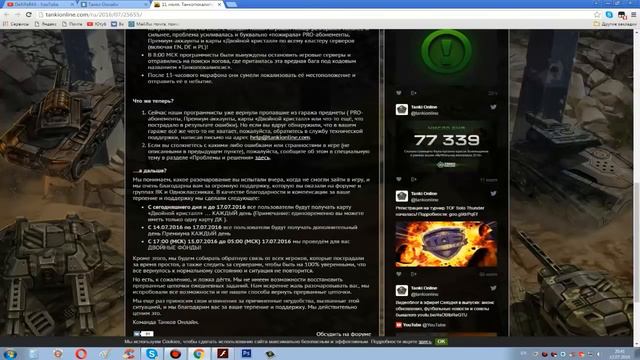640x360 pixels.
Task: Switch to Chrome in the taskbar
Action: pyautogui.click(x=199, y=353)
